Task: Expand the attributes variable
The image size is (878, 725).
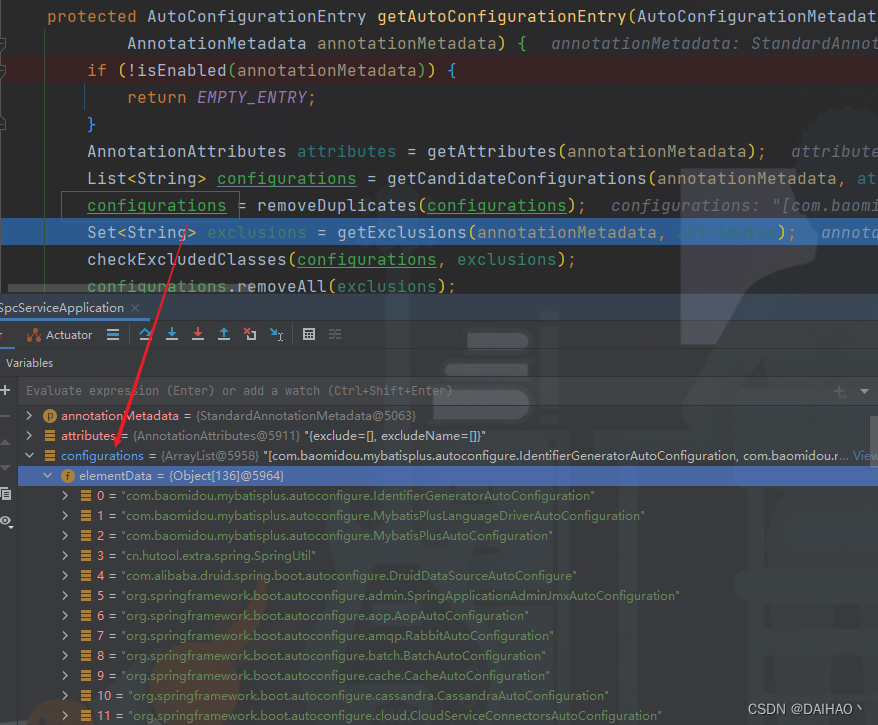Action: 29,436
